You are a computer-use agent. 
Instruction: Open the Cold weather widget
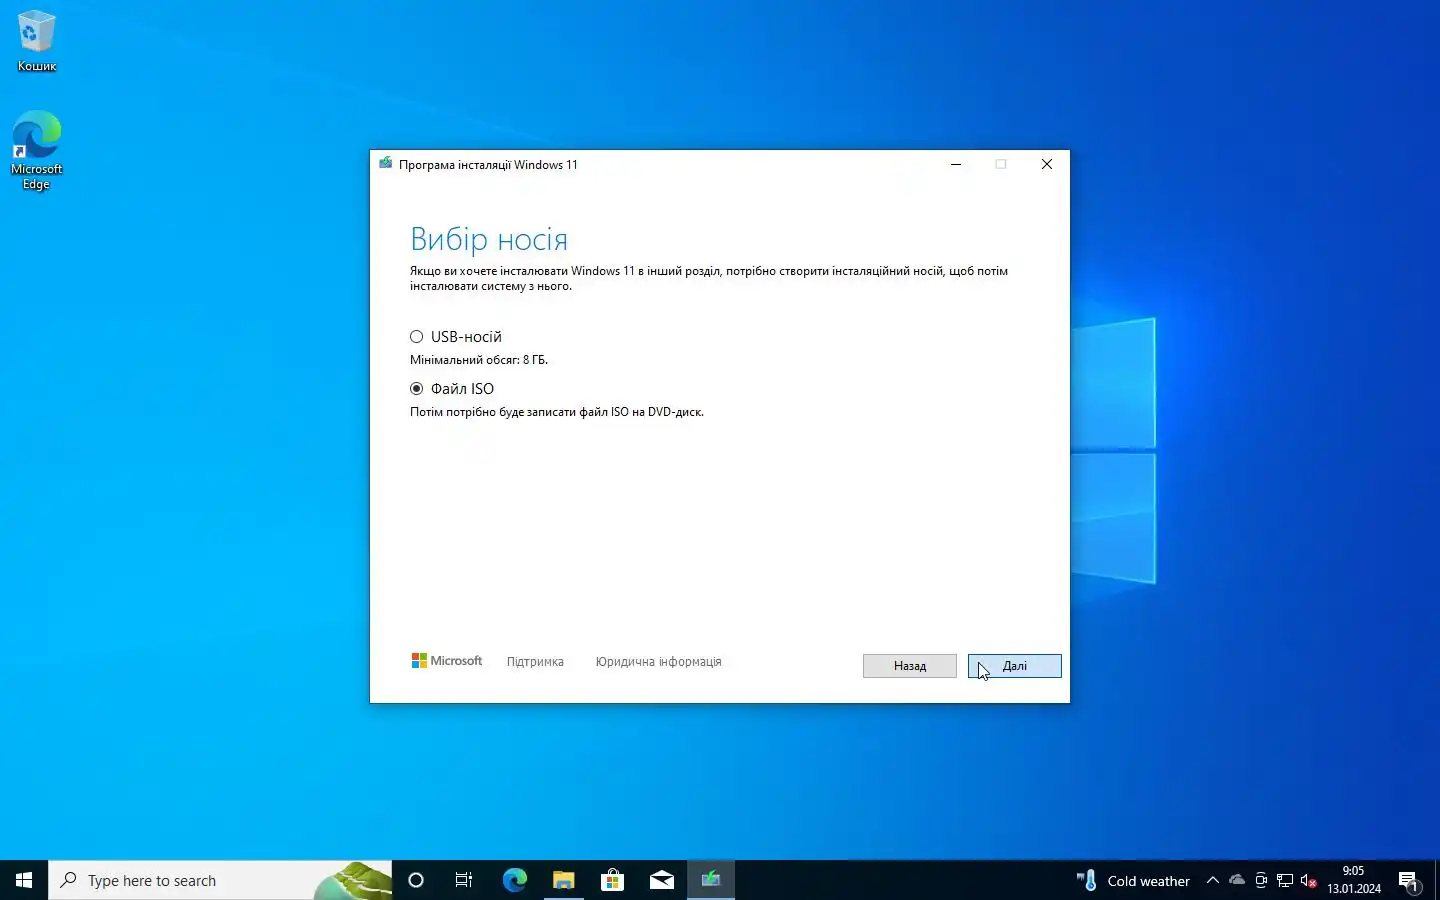click(1133, 881)
